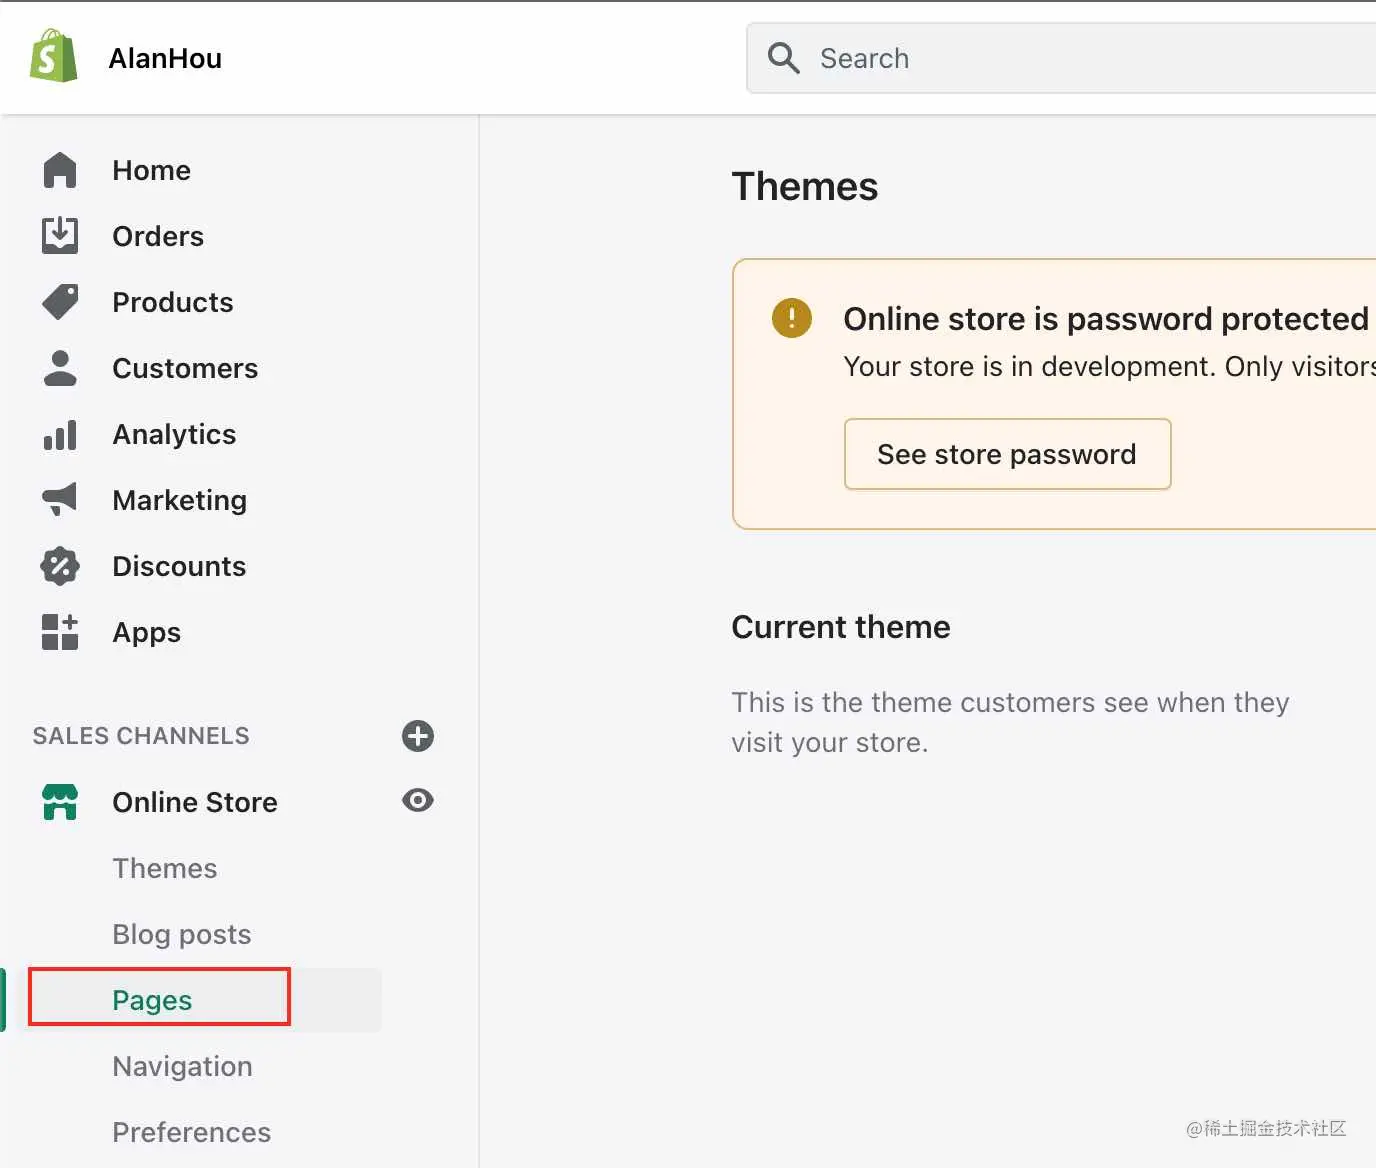
Task: View online store via eye icon
Action: pyautogui.click(x=417, y=800)
